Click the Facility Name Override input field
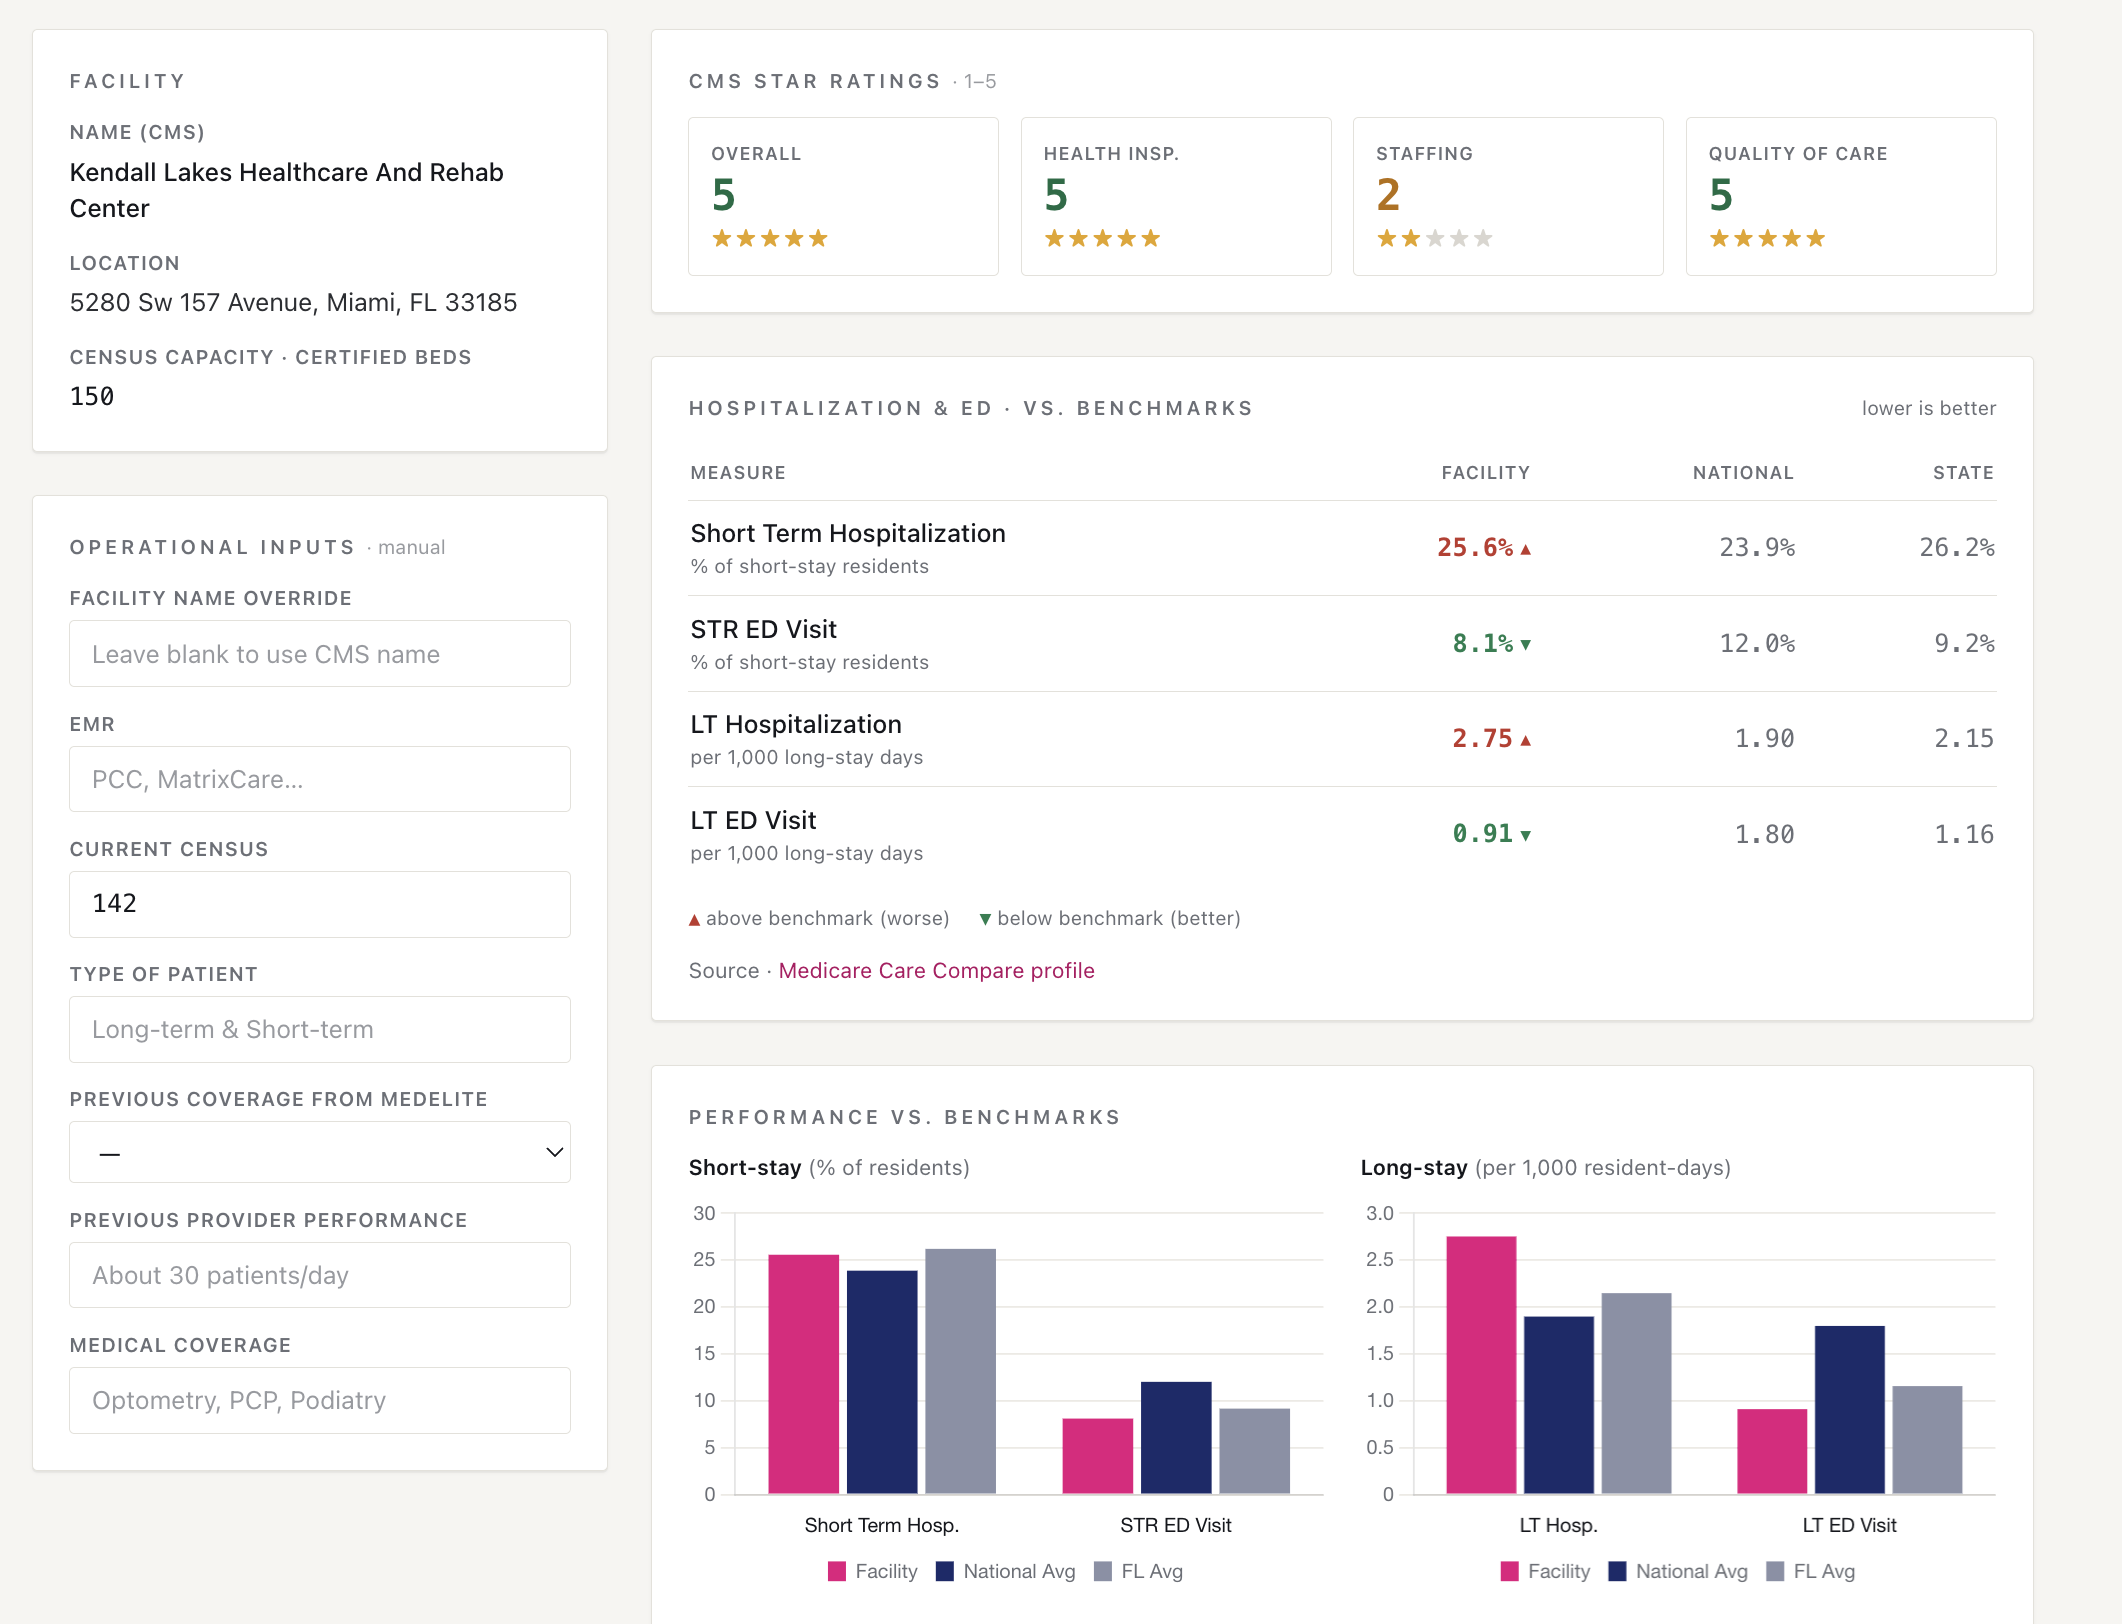The image size is (2122, 1624). click(320, 654)
